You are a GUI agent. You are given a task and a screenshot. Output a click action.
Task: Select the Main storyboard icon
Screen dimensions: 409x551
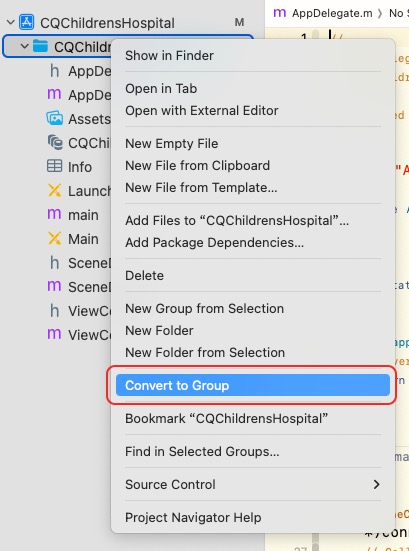click(x=54, y=239)
